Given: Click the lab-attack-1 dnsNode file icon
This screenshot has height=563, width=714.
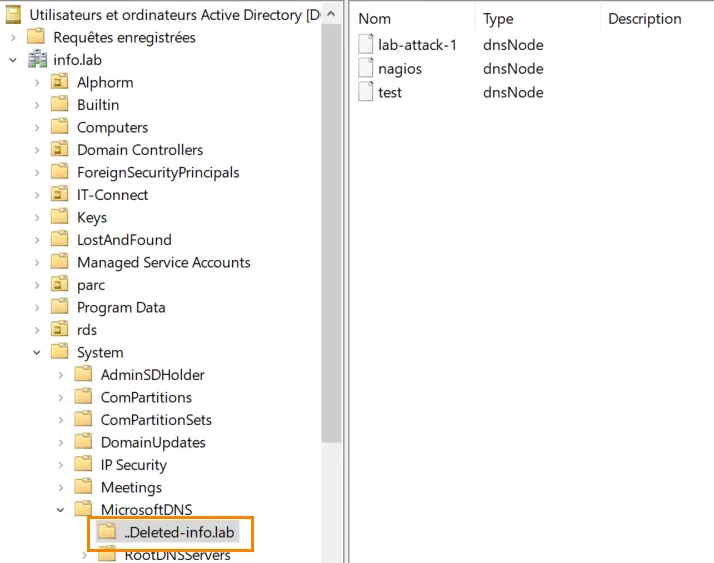Looking at the screenshot, I should tap(366, 45).
